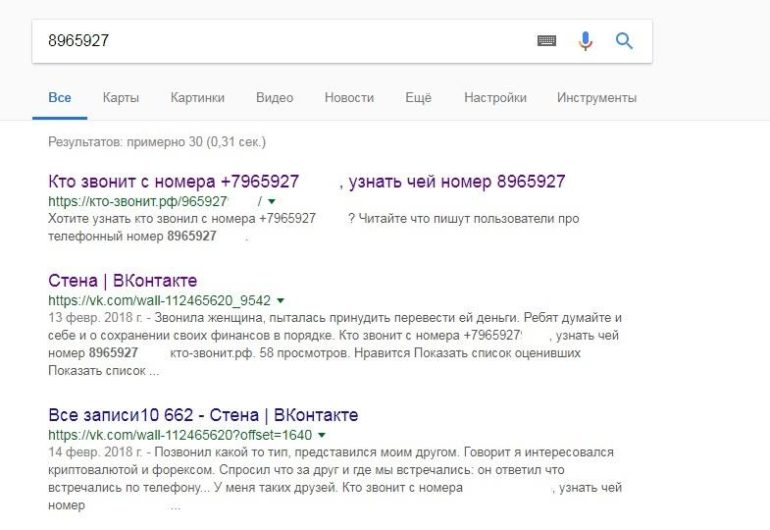
Task: Click the blue magnifying glass search button
Action: click(624, 41)
